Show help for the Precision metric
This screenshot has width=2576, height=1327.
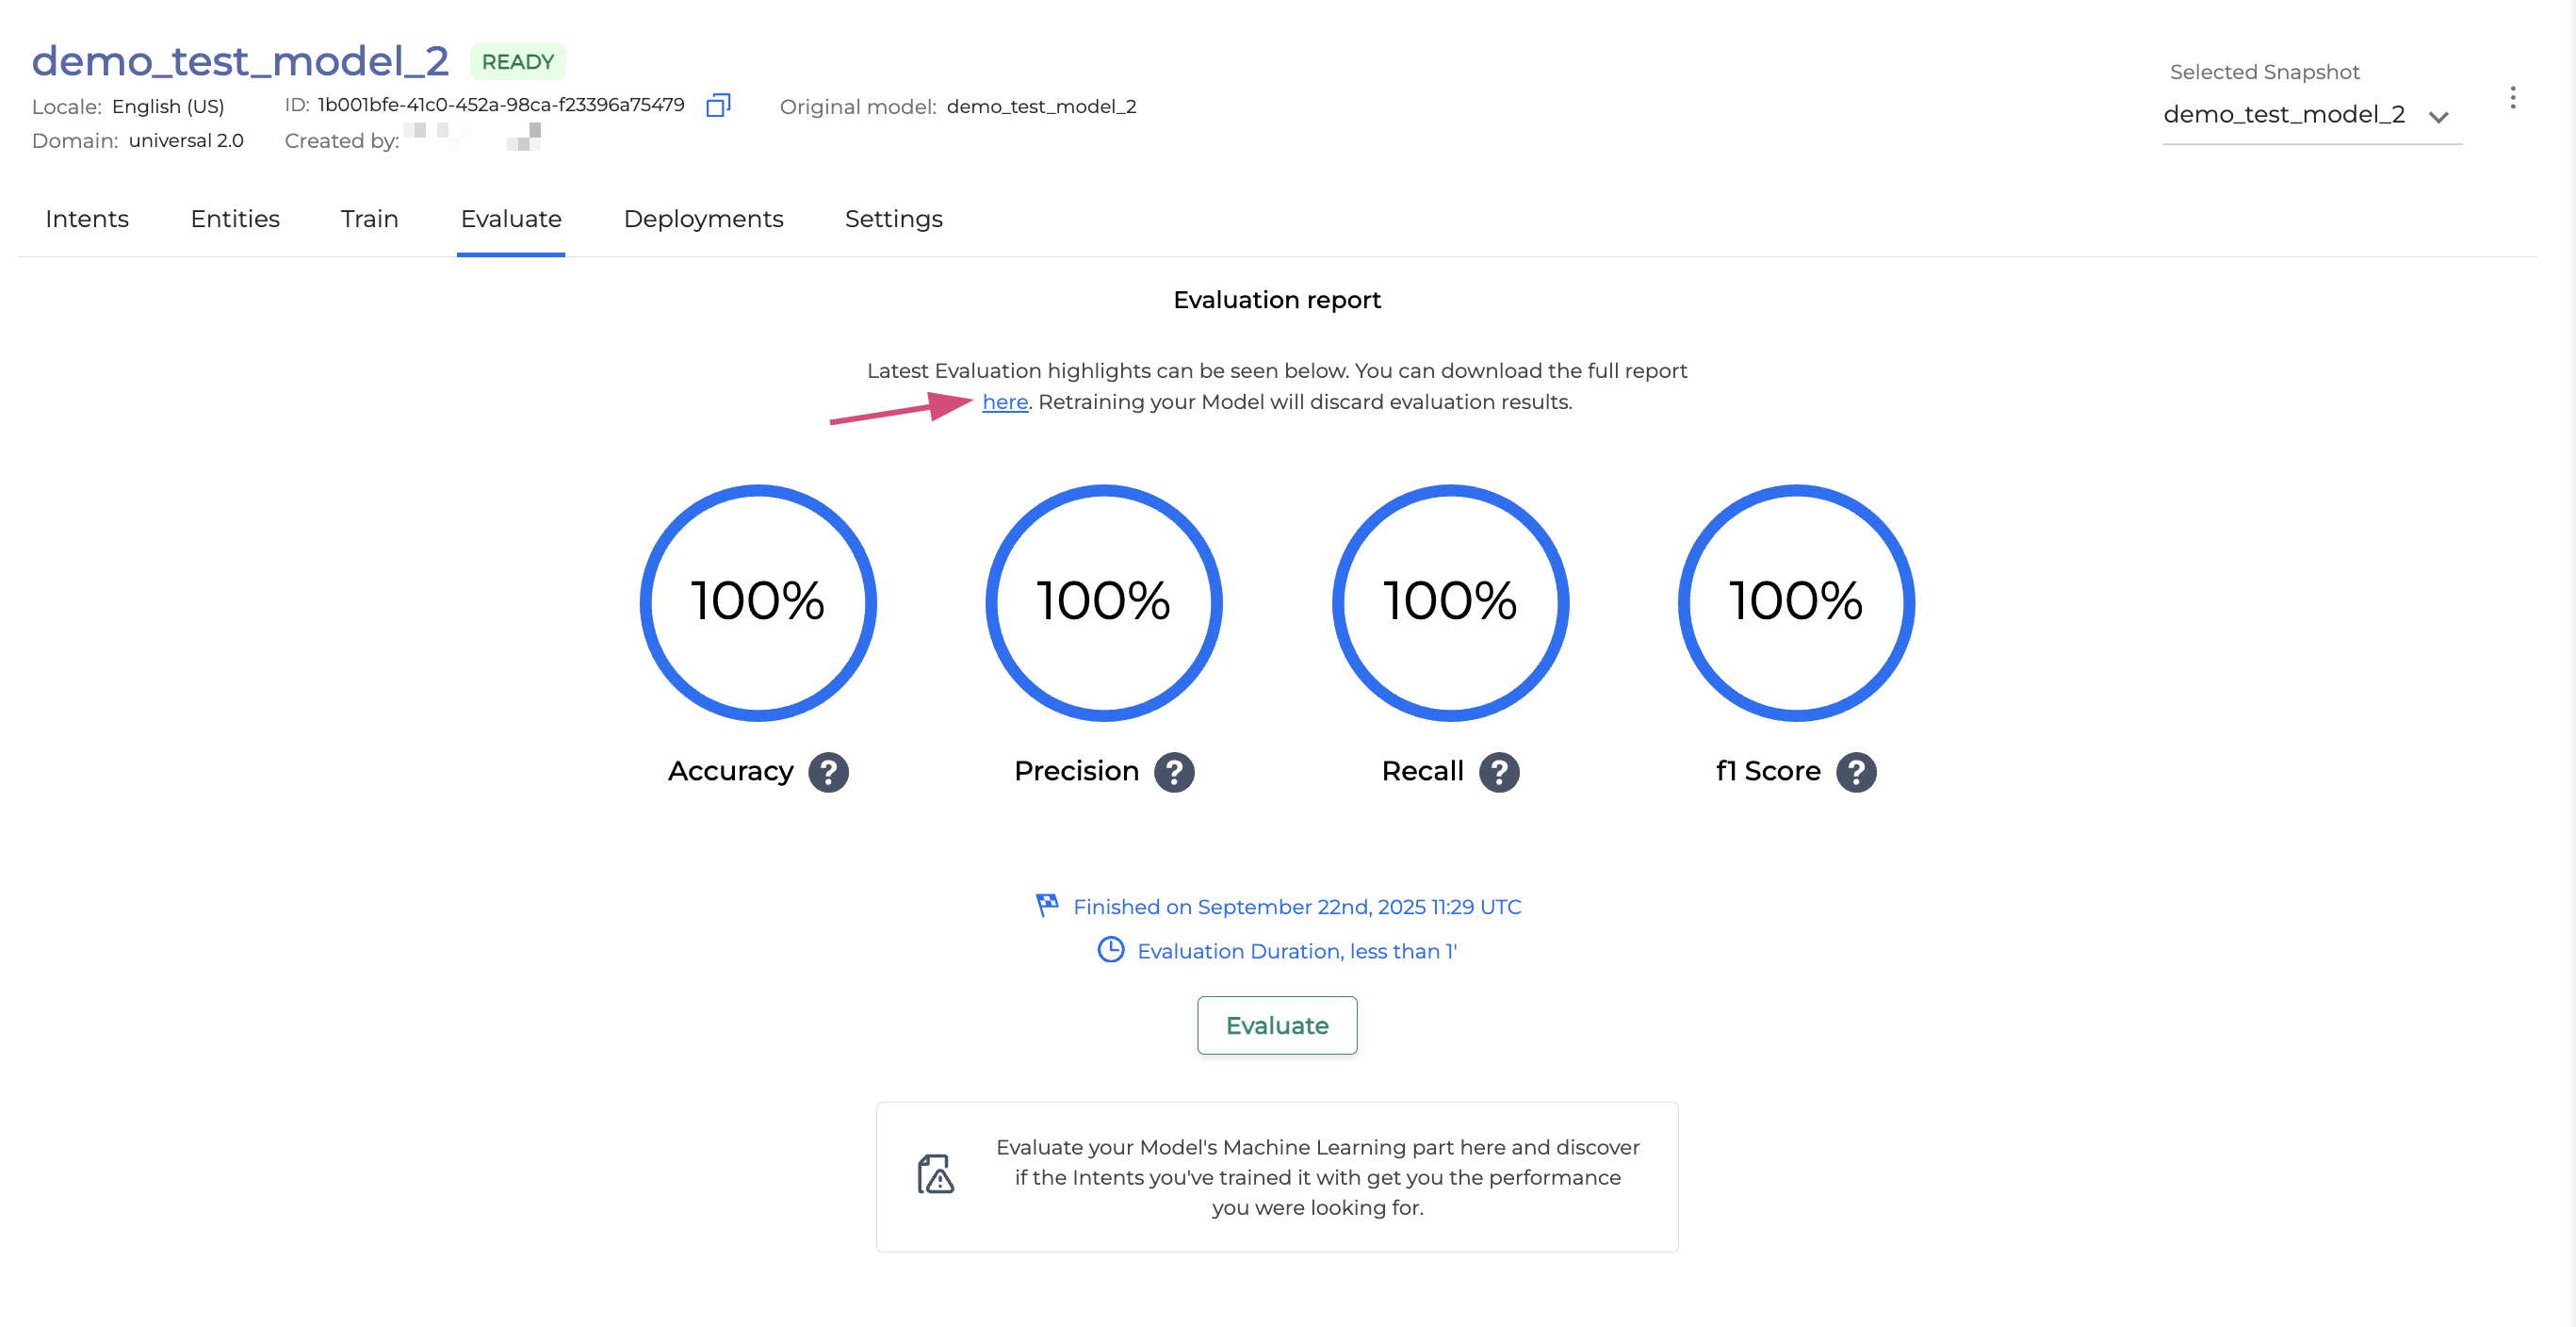pos(1174,772)
